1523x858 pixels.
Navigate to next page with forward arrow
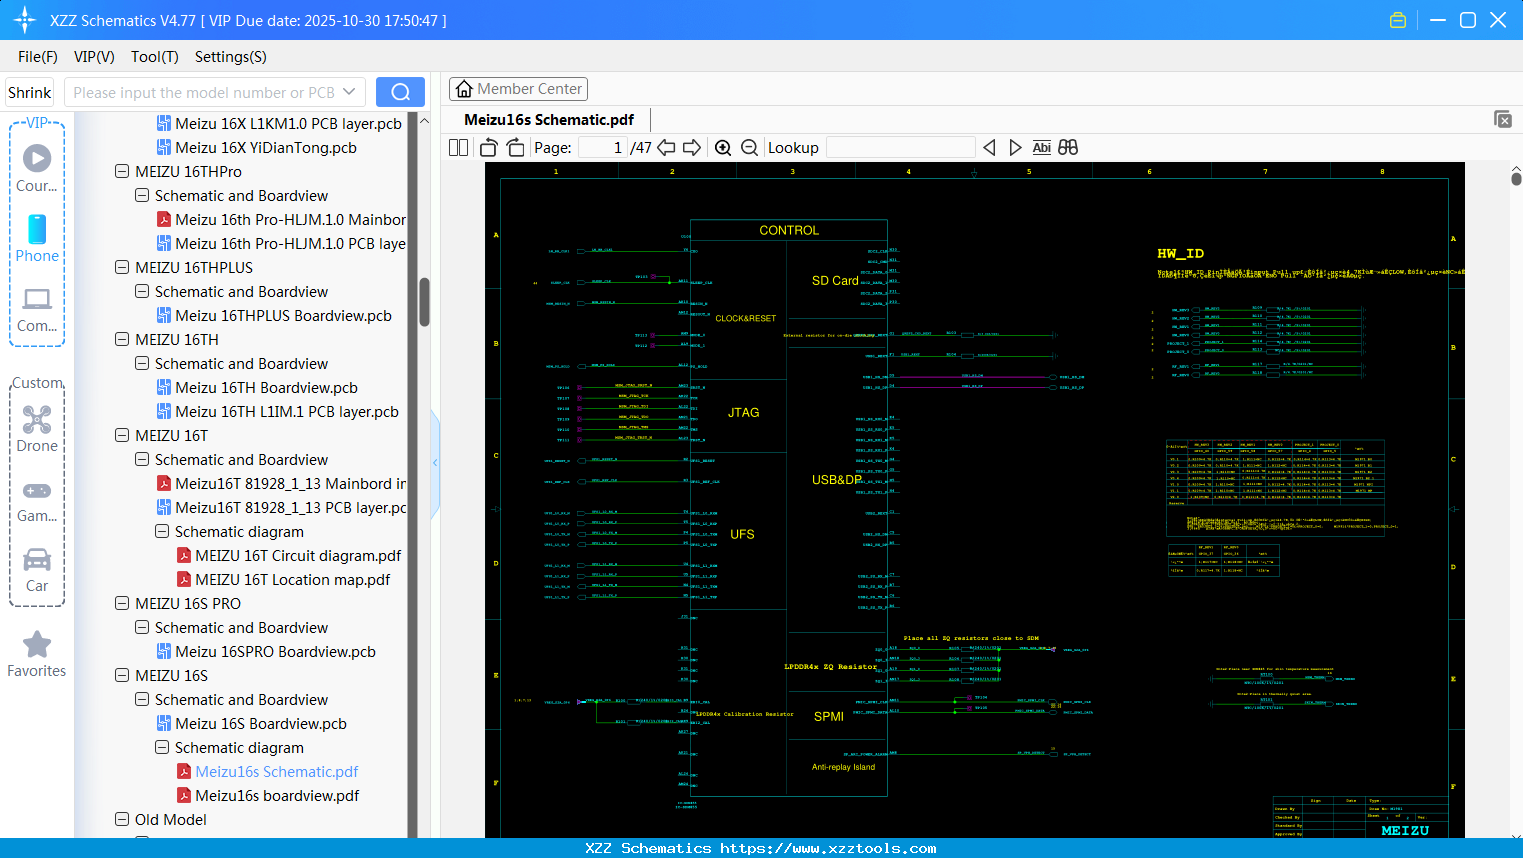point(691,147)
